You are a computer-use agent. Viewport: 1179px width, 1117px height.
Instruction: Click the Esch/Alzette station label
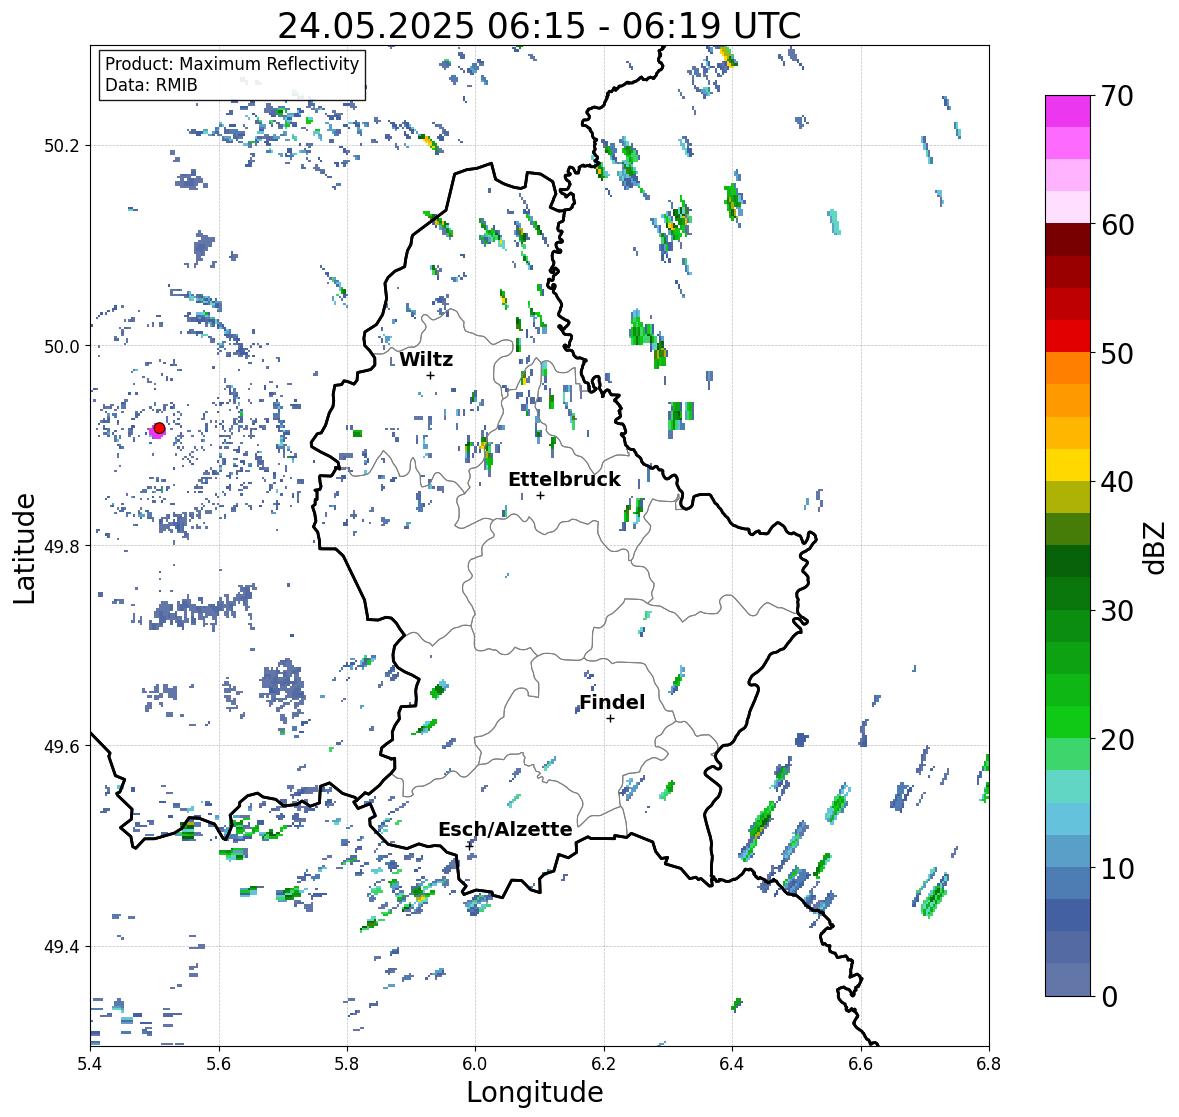(x=505, y=829)
